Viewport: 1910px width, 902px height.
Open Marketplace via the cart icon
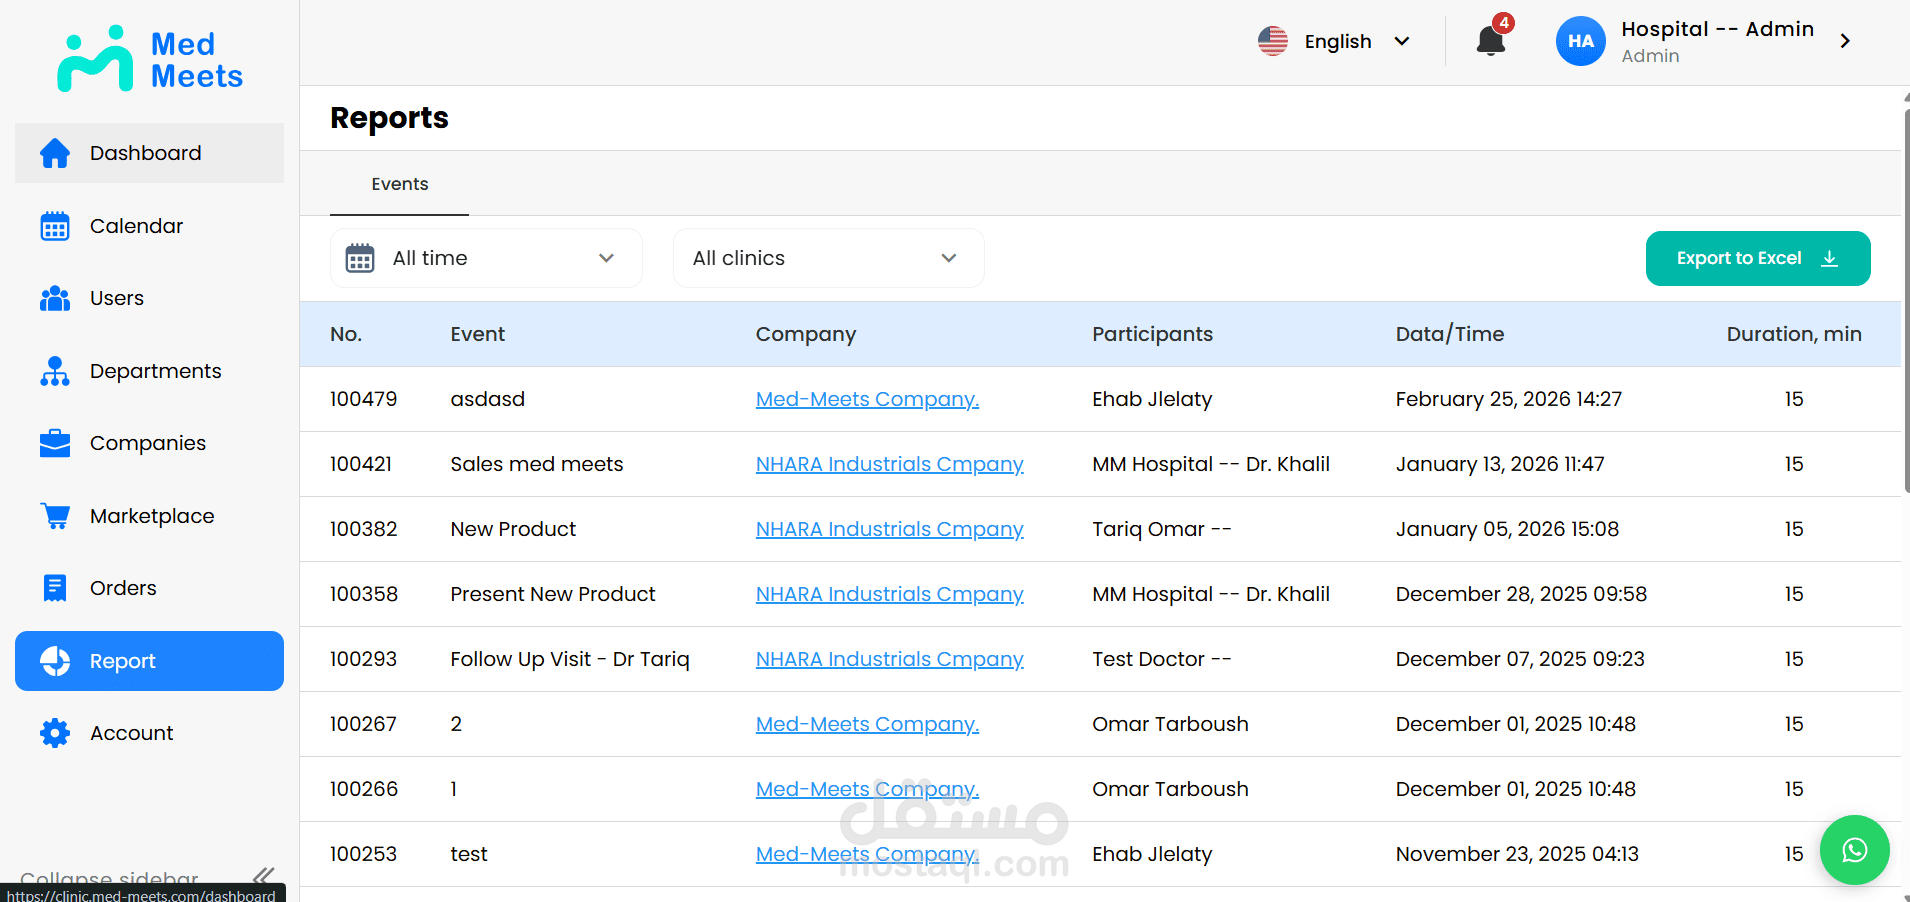click(55, 516)
